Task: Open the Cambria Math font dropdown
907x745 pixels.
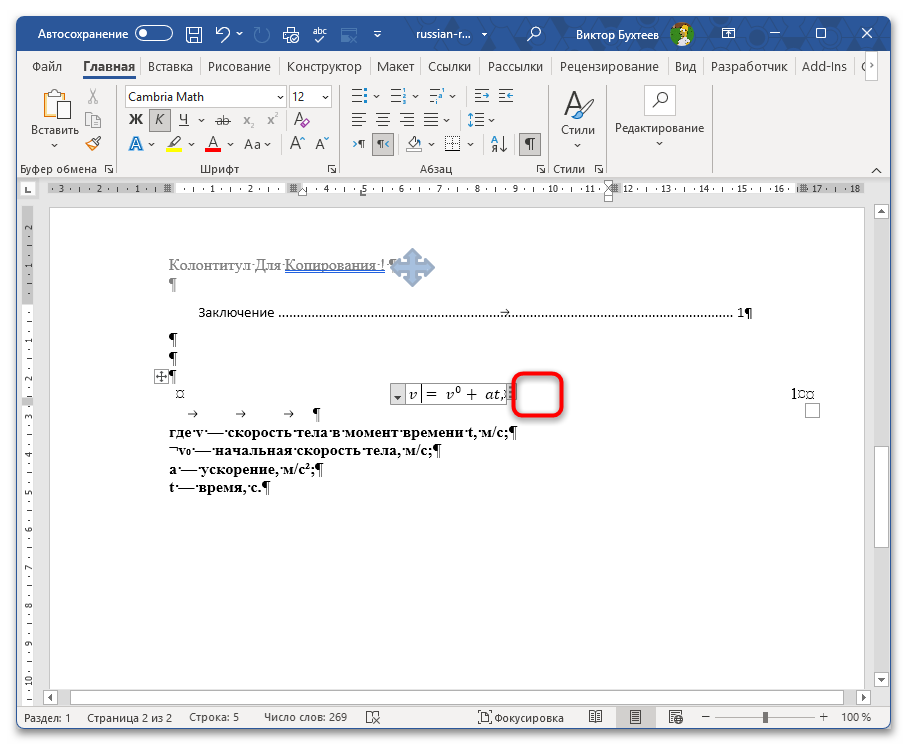Action: coord(280,97)
